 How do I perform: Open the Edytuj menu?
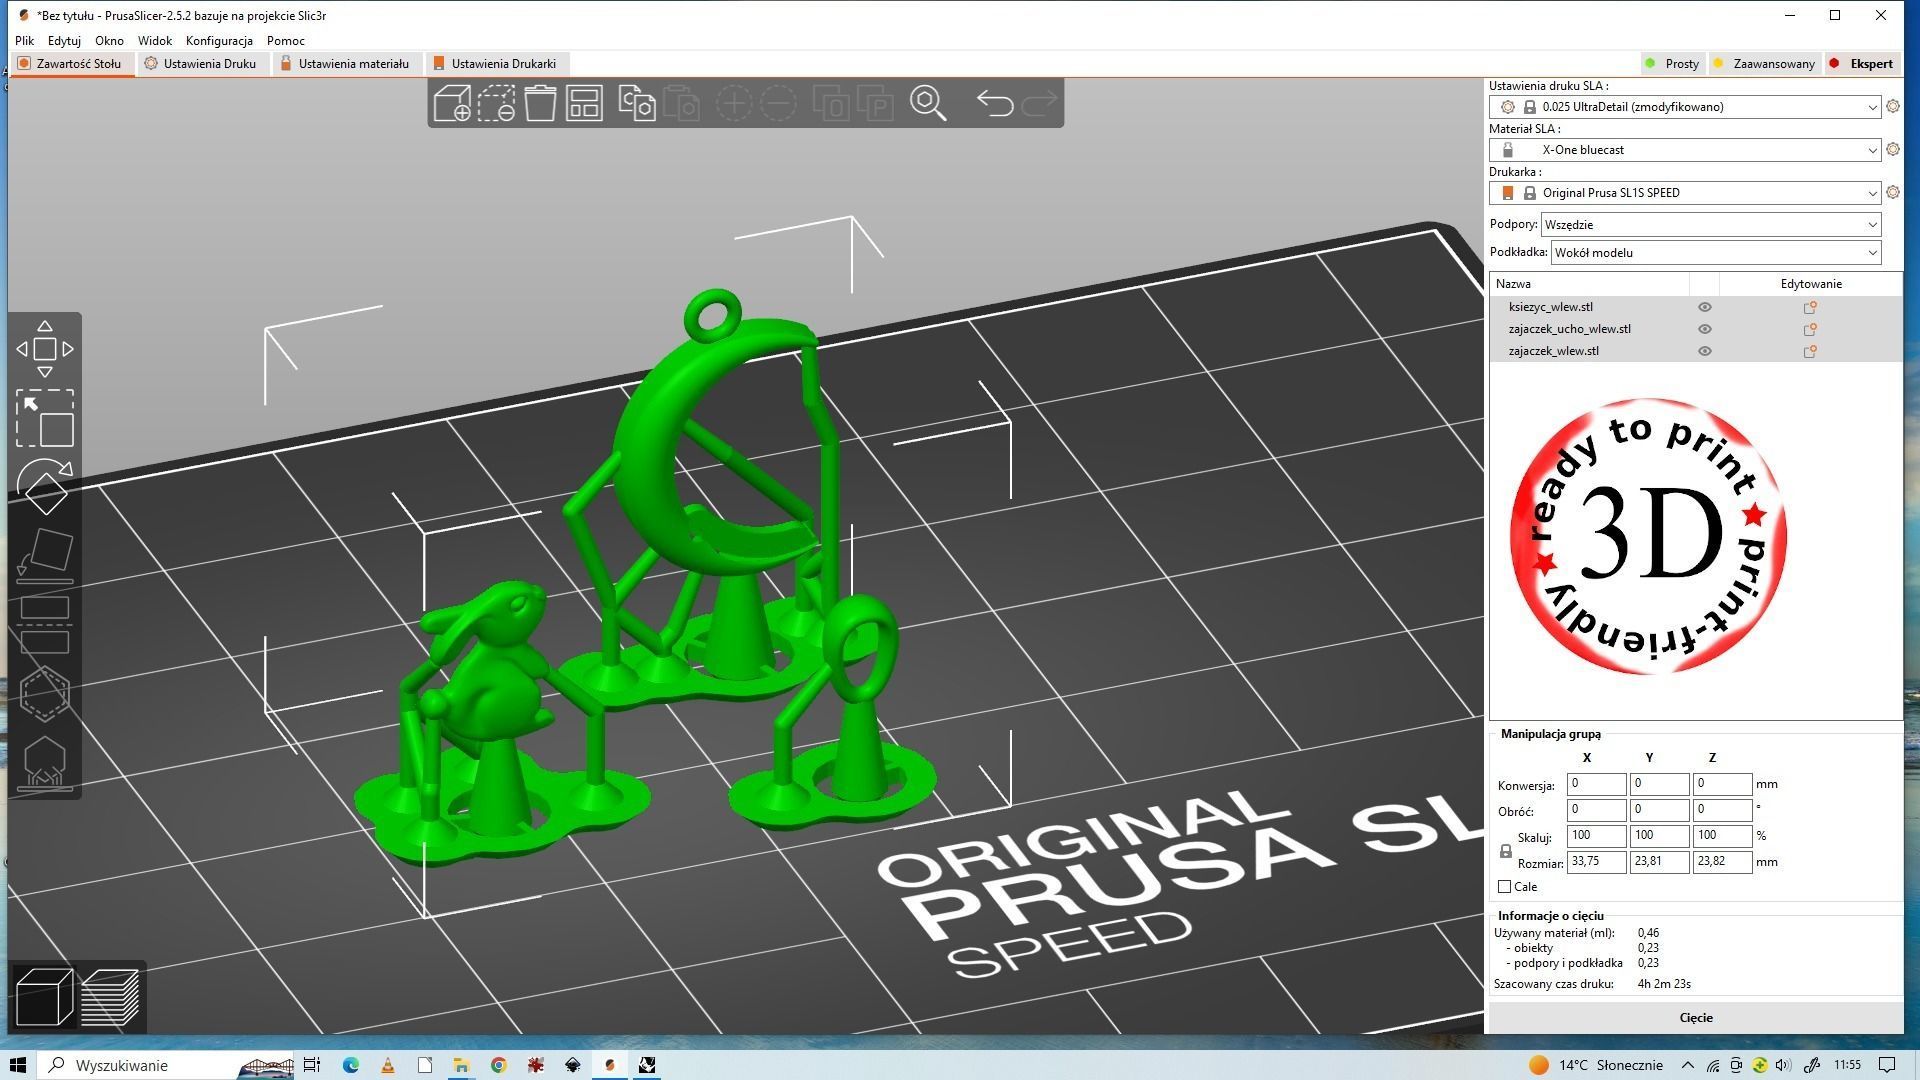click(64, 41)
